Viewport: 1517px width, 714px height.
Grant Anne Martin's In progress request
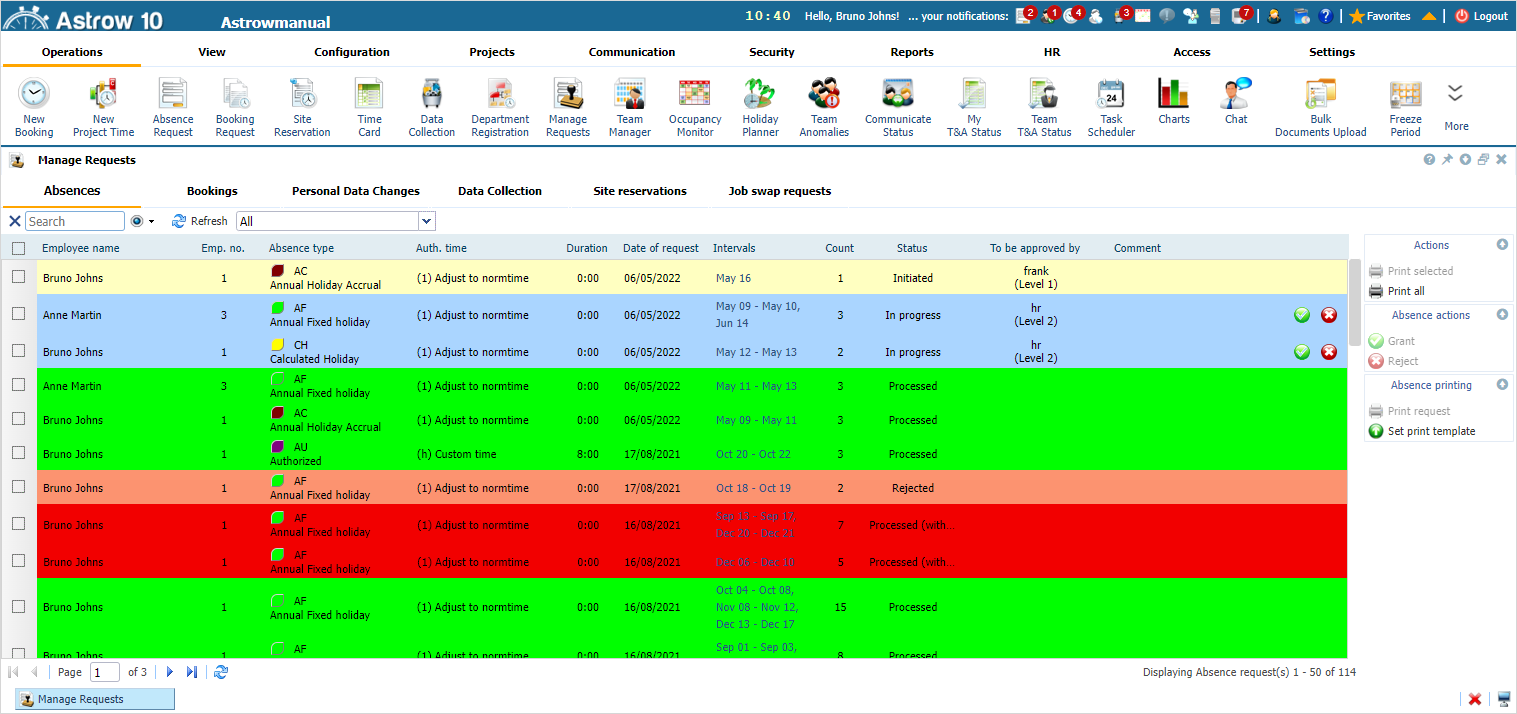(x=1301, y=314)
